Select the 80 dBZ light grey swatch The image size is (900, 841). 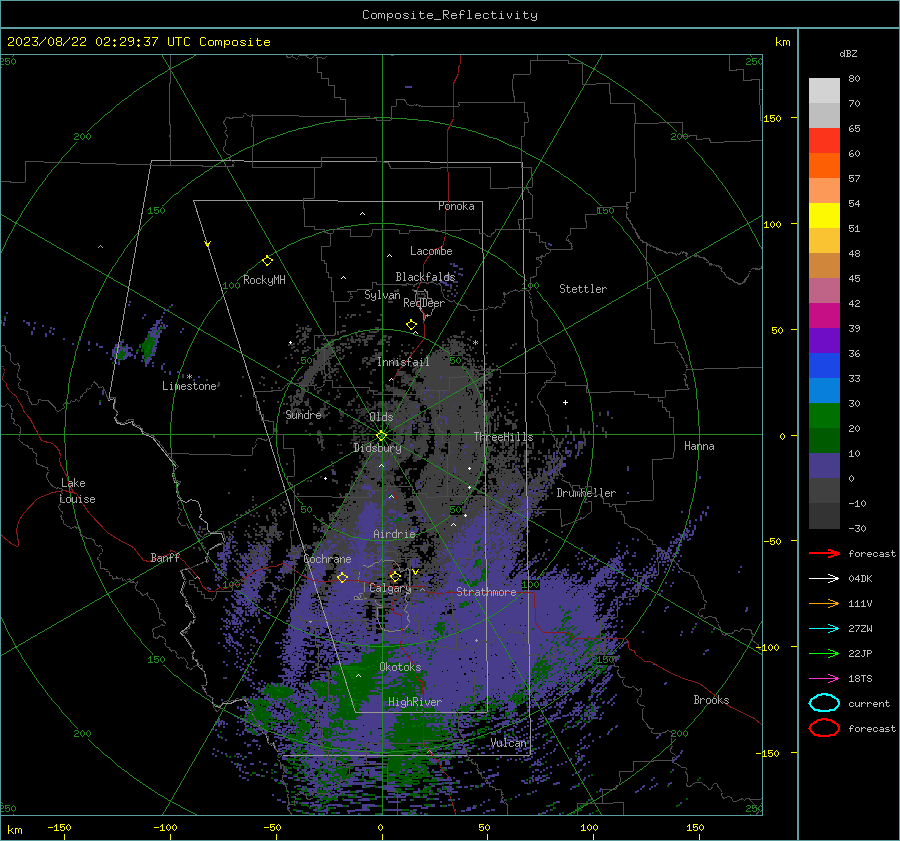pyautogui.click(x=824, y=91)
